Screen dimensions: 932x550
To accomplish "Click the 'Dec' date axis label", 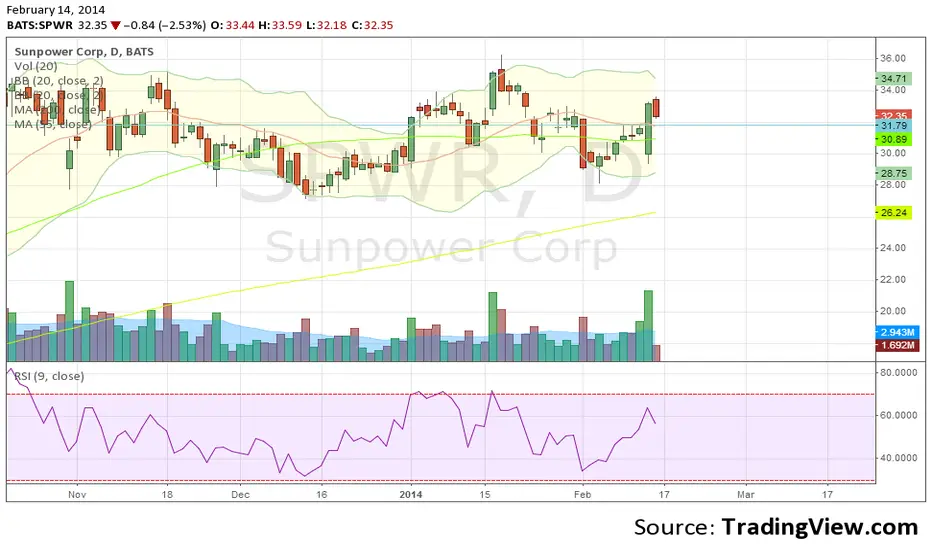I will [x=240, y=494].
